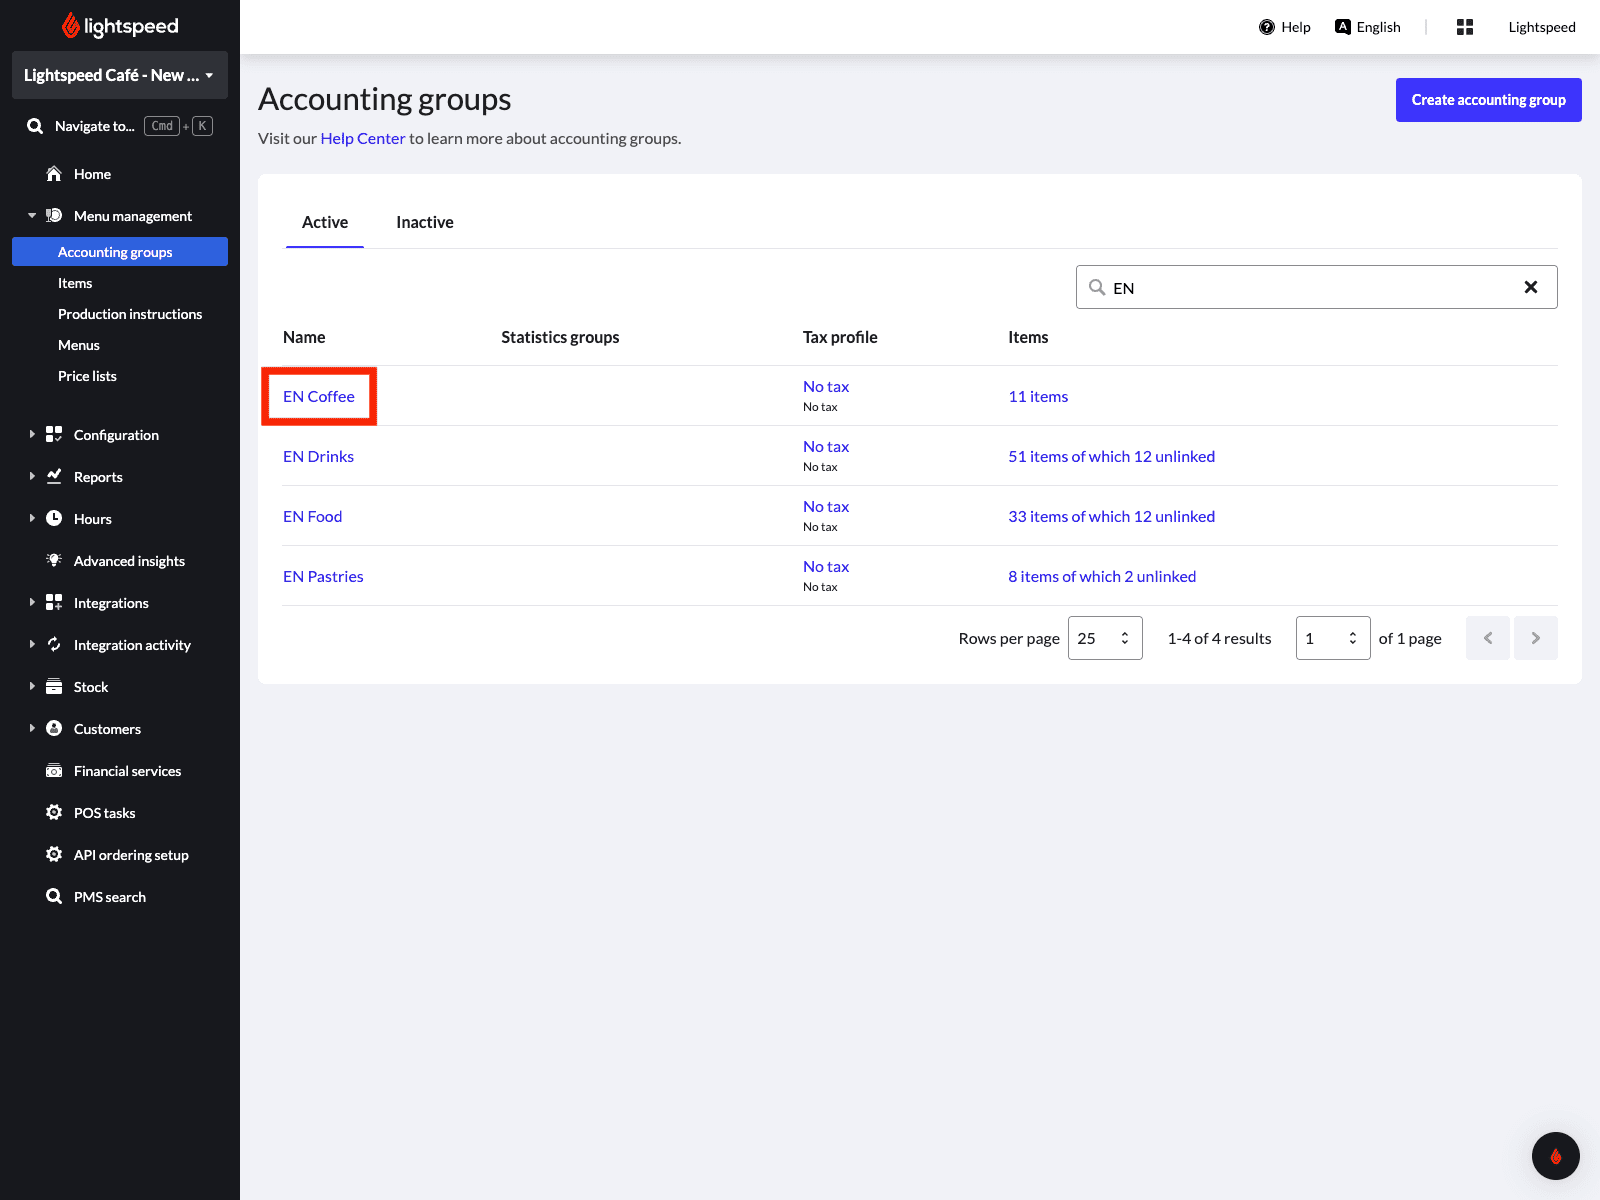Click the PMS search magnifier icon
This screenshot has width=1600, height=1200.
54,897
